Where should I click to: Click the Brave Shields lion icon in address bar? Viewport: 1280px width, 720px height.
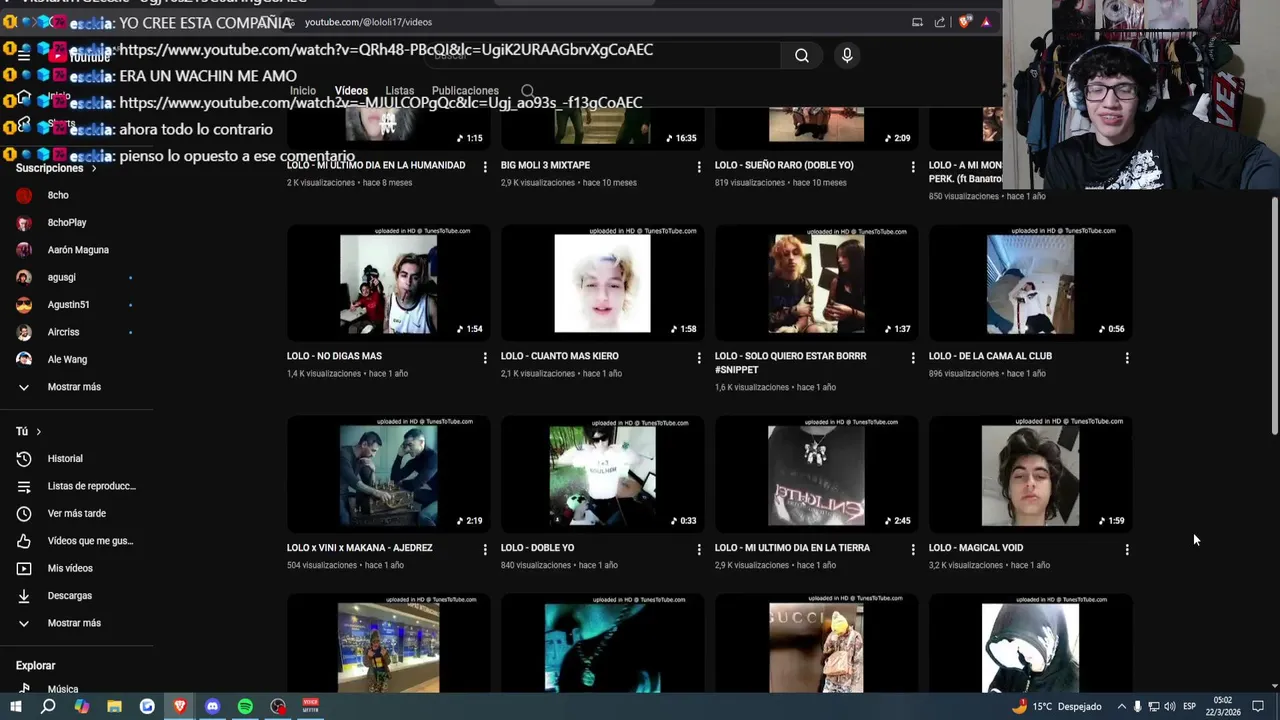click(964, 22)
